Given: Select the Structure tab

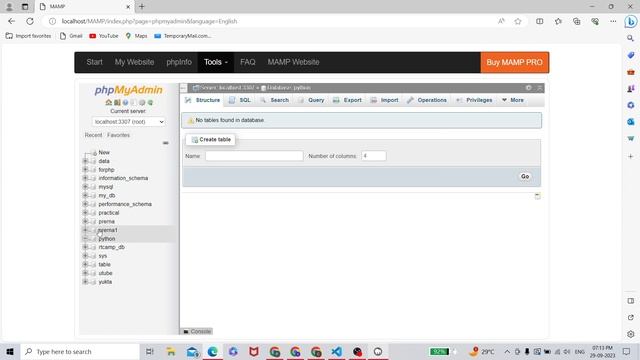Looking at the screenshot, I should [x=202, y=100].
